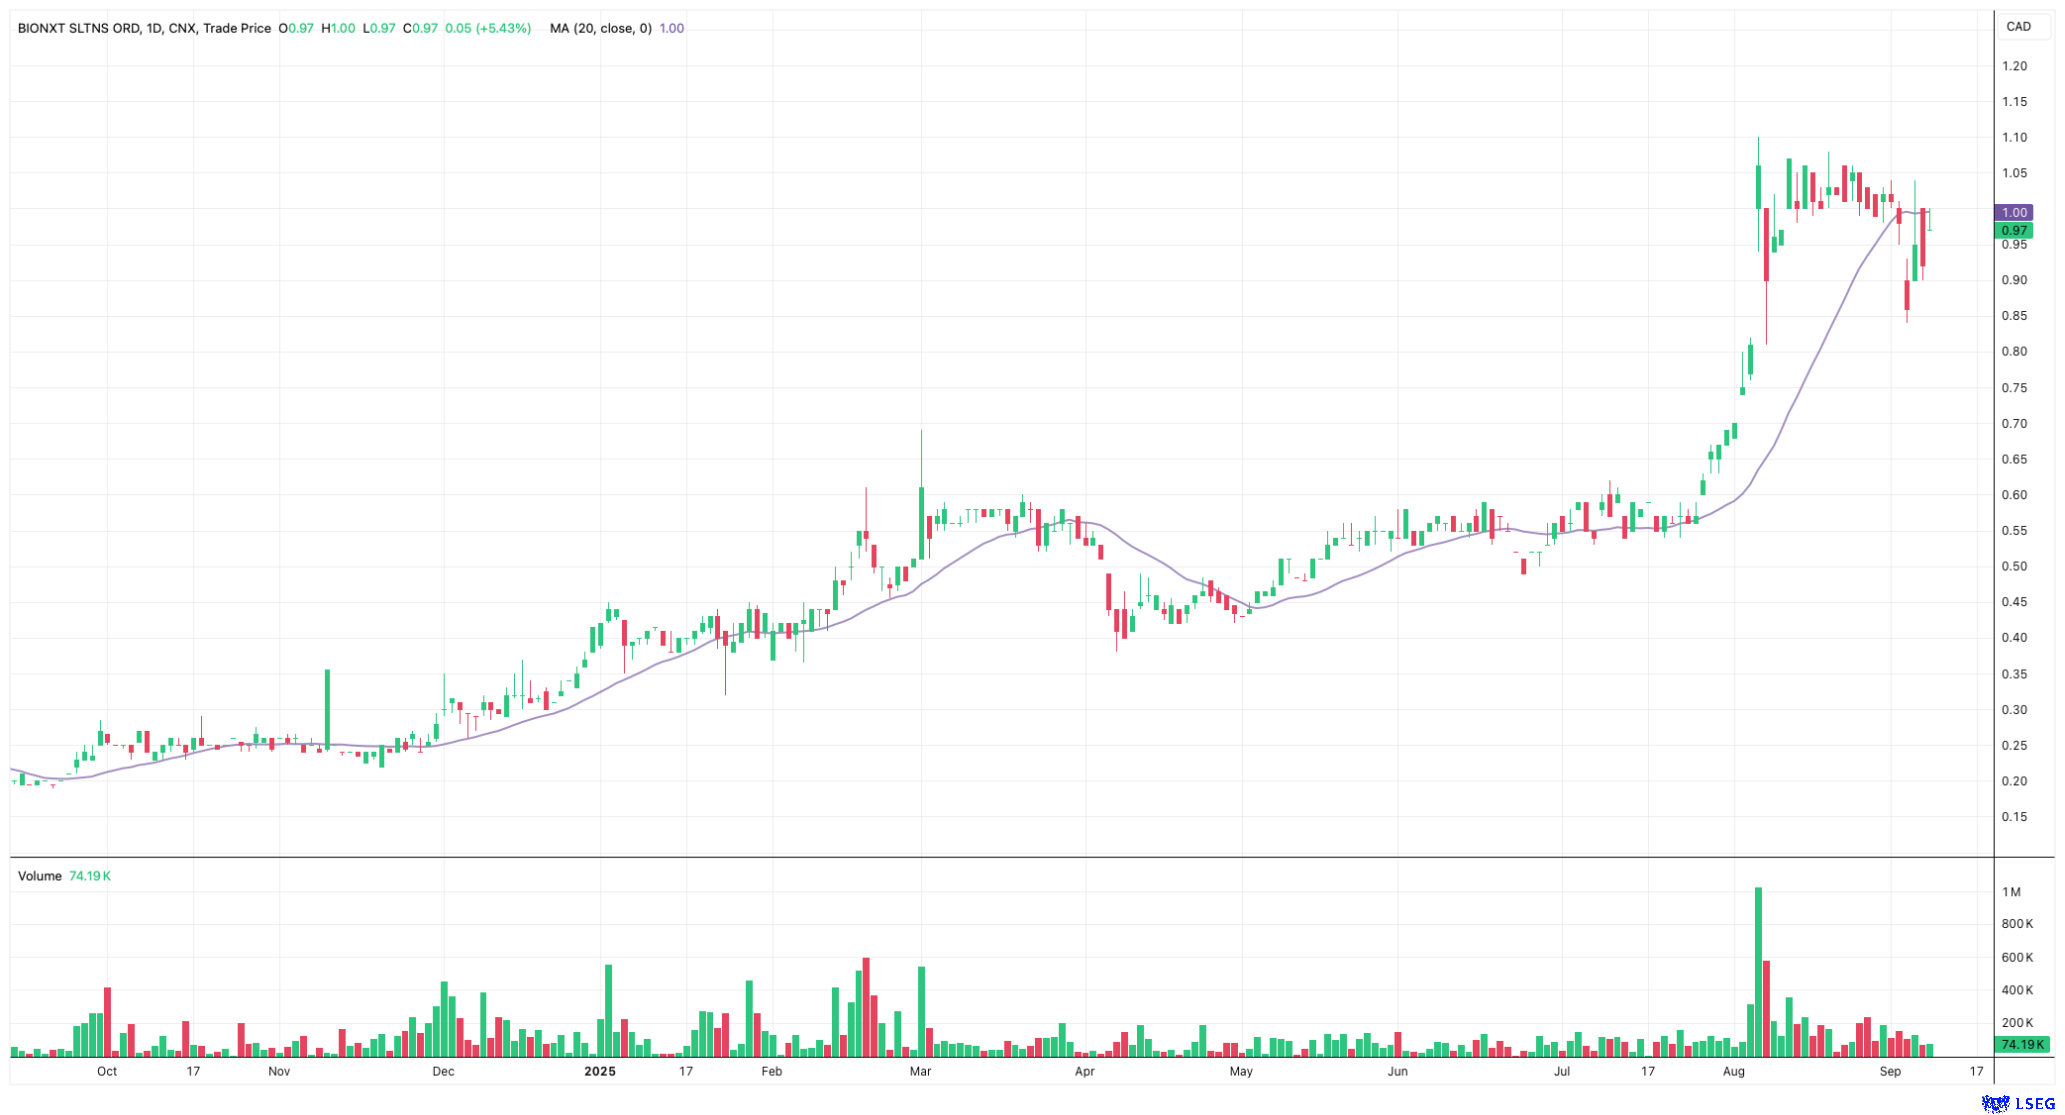
Task: Click the tallest green volume bar in August
Action: coord(1758,970)
